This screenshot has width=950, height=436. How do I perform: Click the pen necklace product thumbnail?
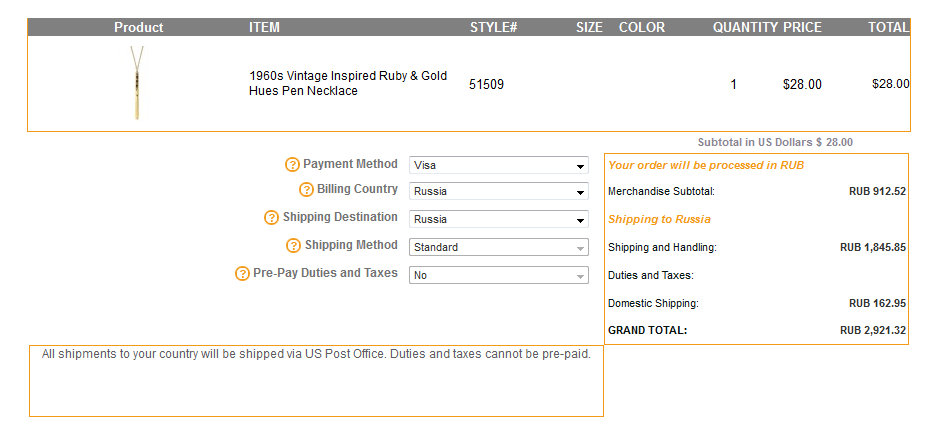[x=137, y=83]
